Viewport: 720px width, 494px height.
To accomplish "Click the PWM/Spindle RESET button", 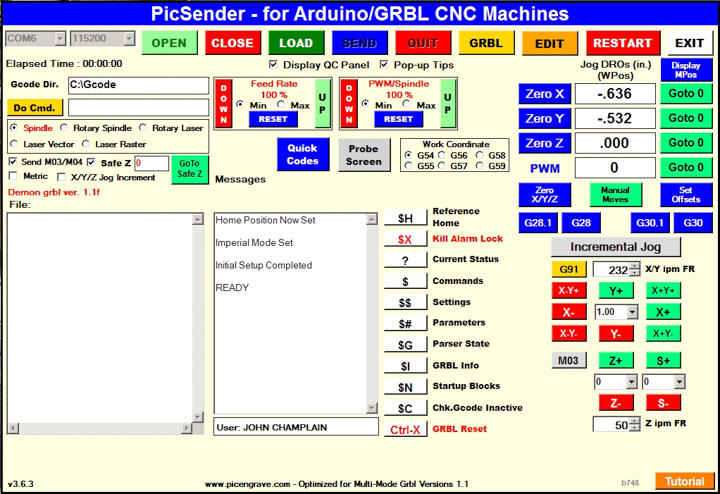I will (399, 119).
